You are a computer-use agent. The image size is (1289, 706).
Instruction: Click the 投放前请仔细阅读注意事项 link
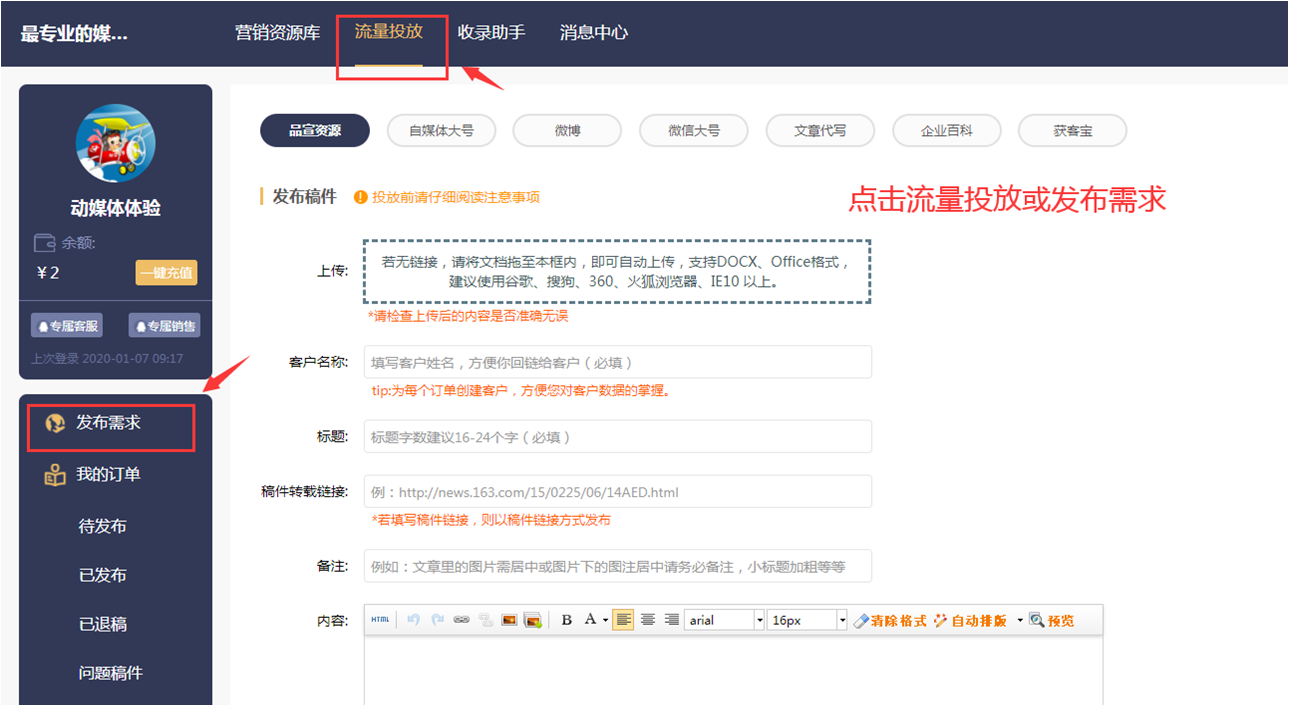[x=456, y=198]
